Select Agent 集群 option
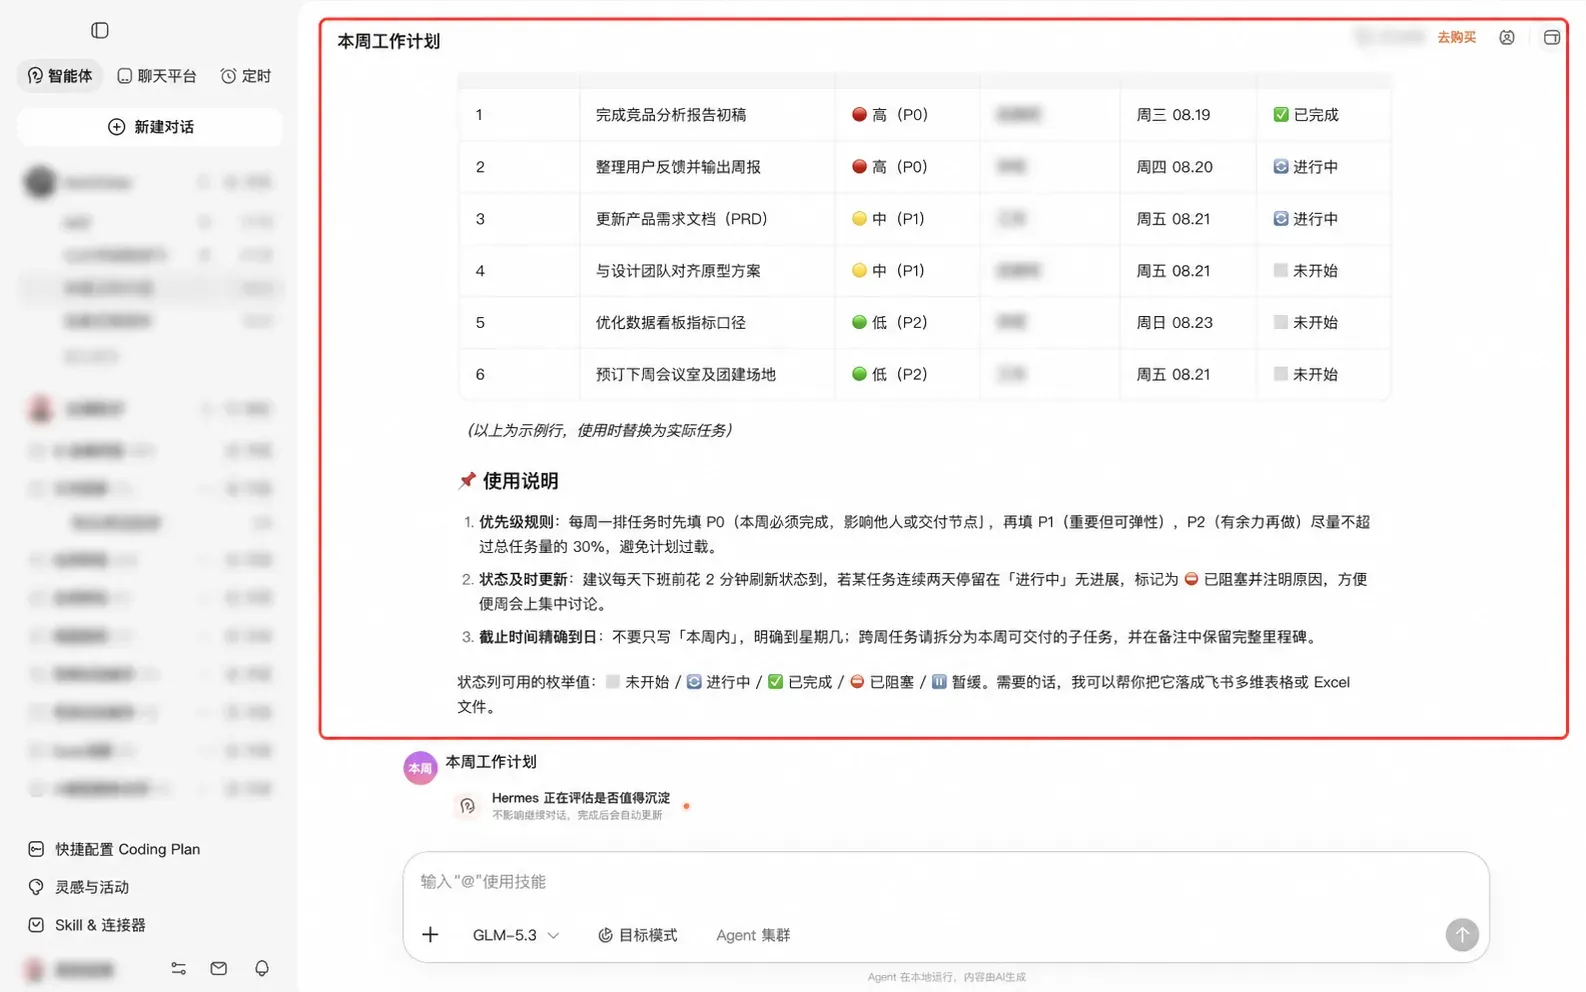Screen dimensions: 1586x992 pyautogui.click(x=753, y=935)
